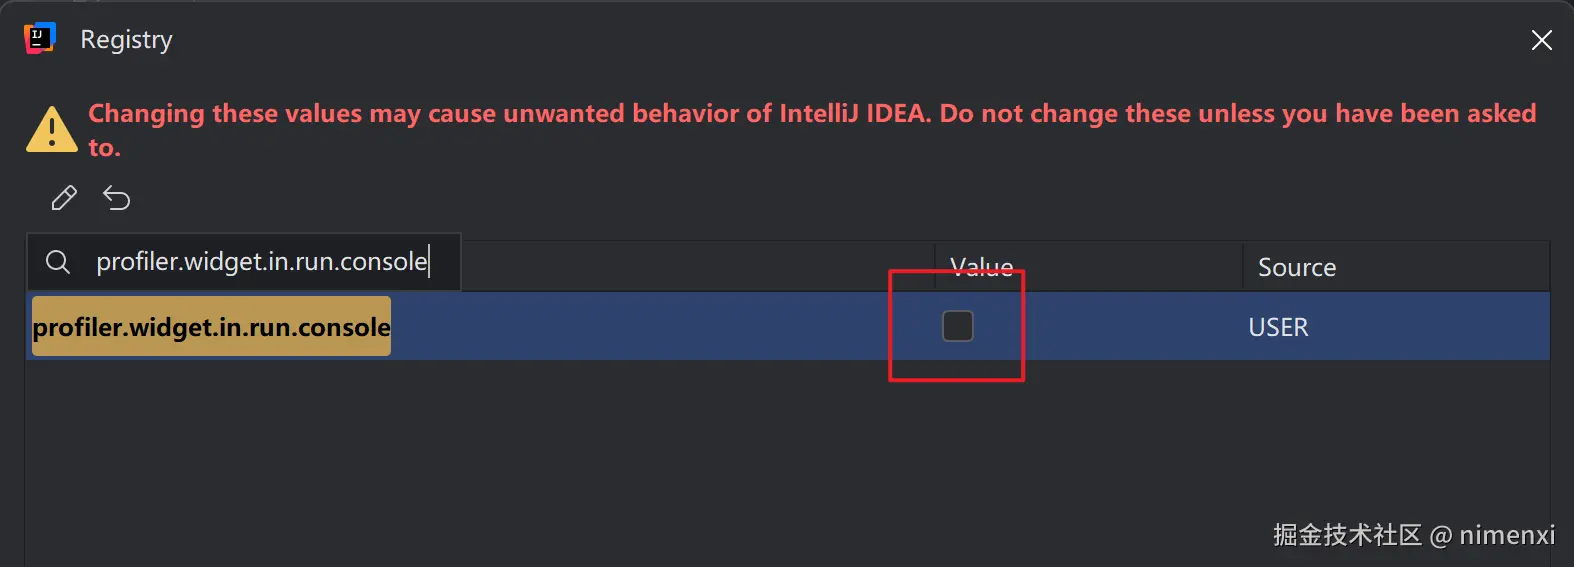Click the USER source cell
This screenshot has width=1574, height=567.
click(x=1278, y=327)
